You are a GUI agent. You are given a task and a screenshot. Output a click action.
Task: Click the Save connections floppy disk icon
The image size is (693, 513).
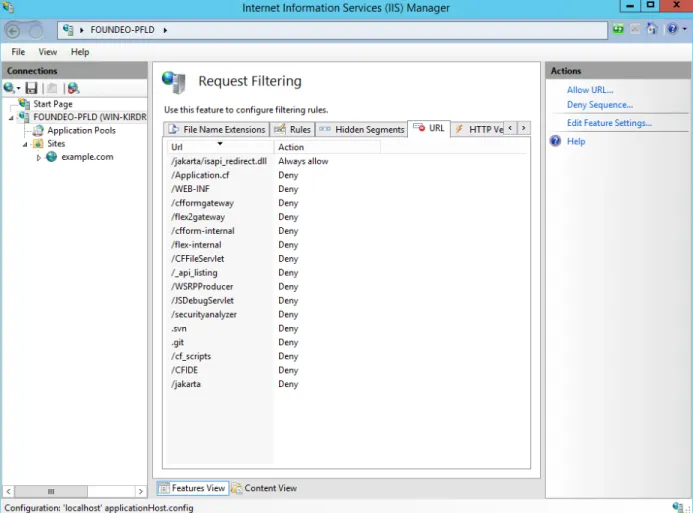pos(31,88)
